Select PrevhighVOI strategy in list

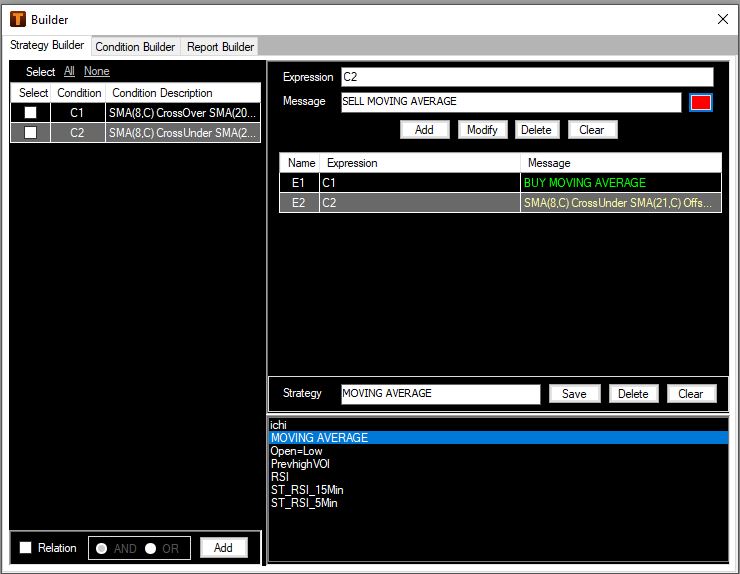tap(498, 464)
